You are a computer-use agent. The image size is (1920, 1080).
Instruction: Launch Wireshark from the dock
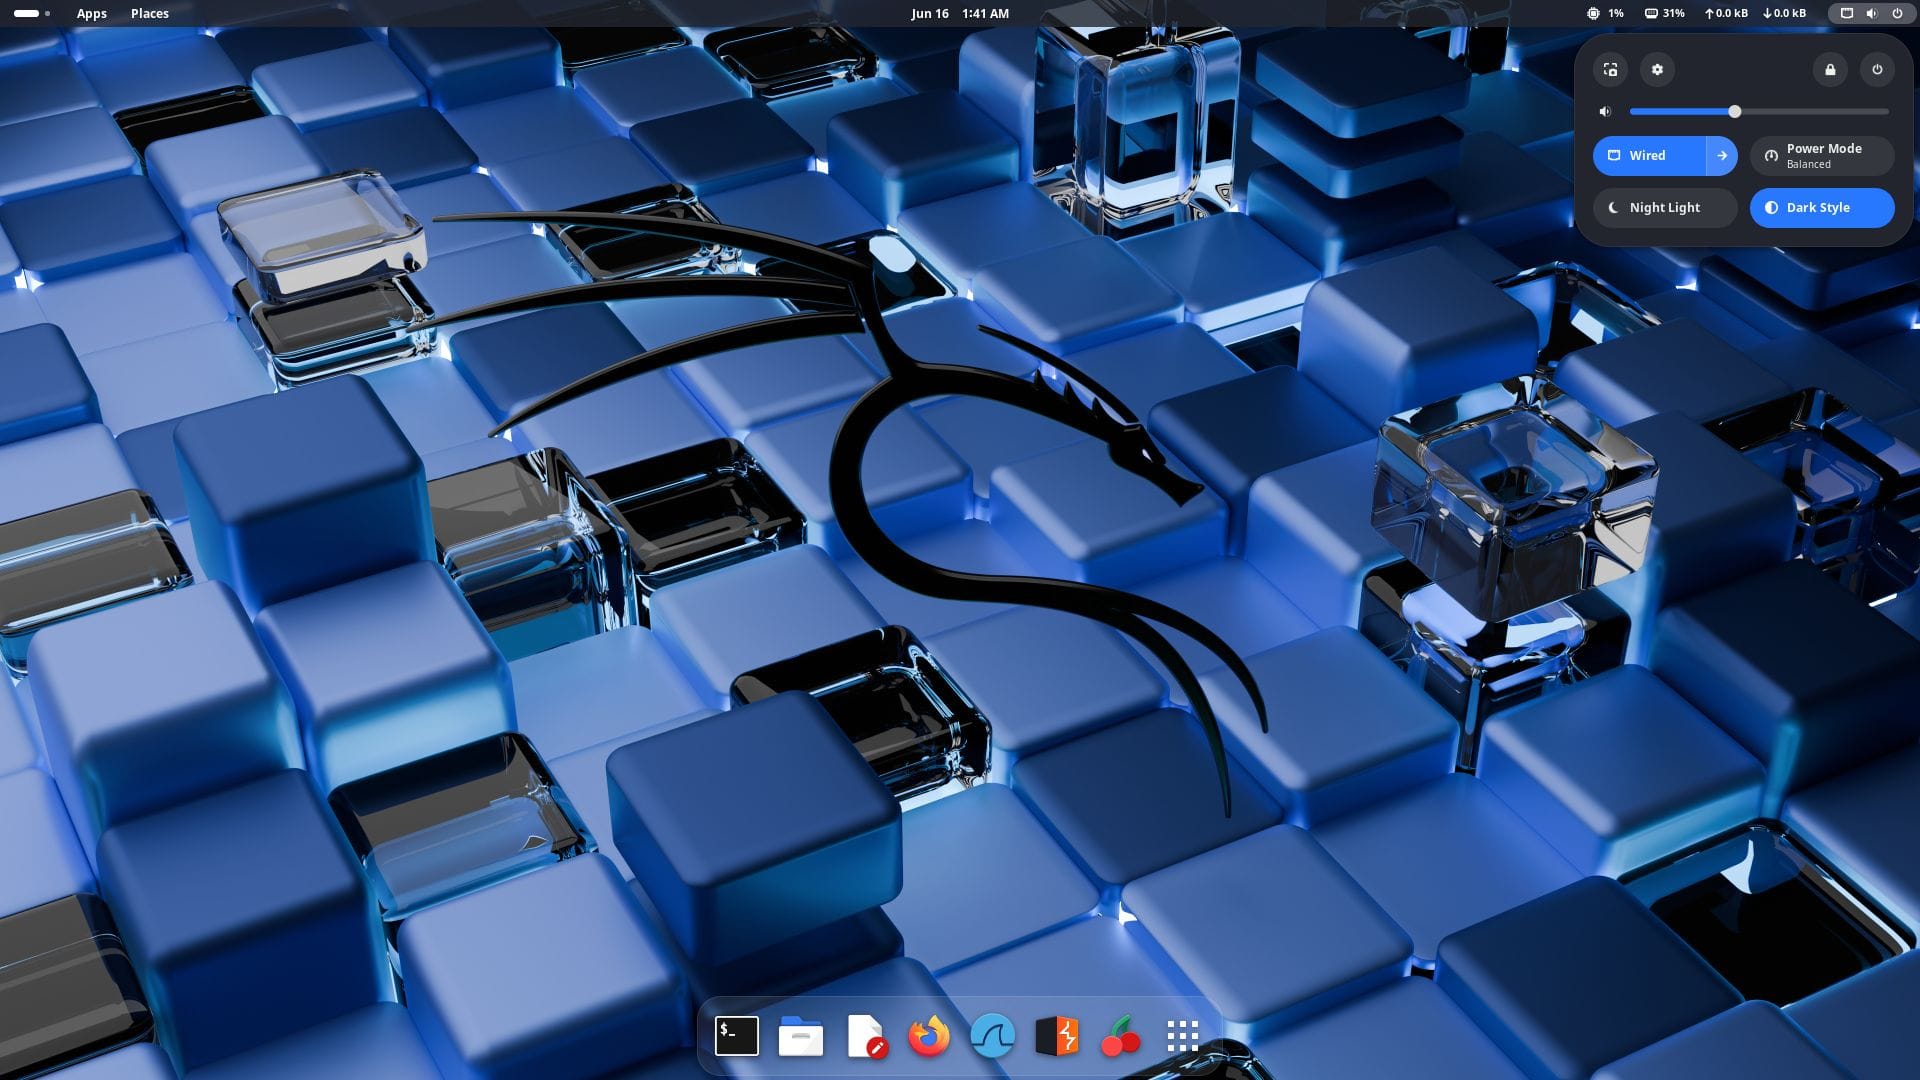point(993,1036)
